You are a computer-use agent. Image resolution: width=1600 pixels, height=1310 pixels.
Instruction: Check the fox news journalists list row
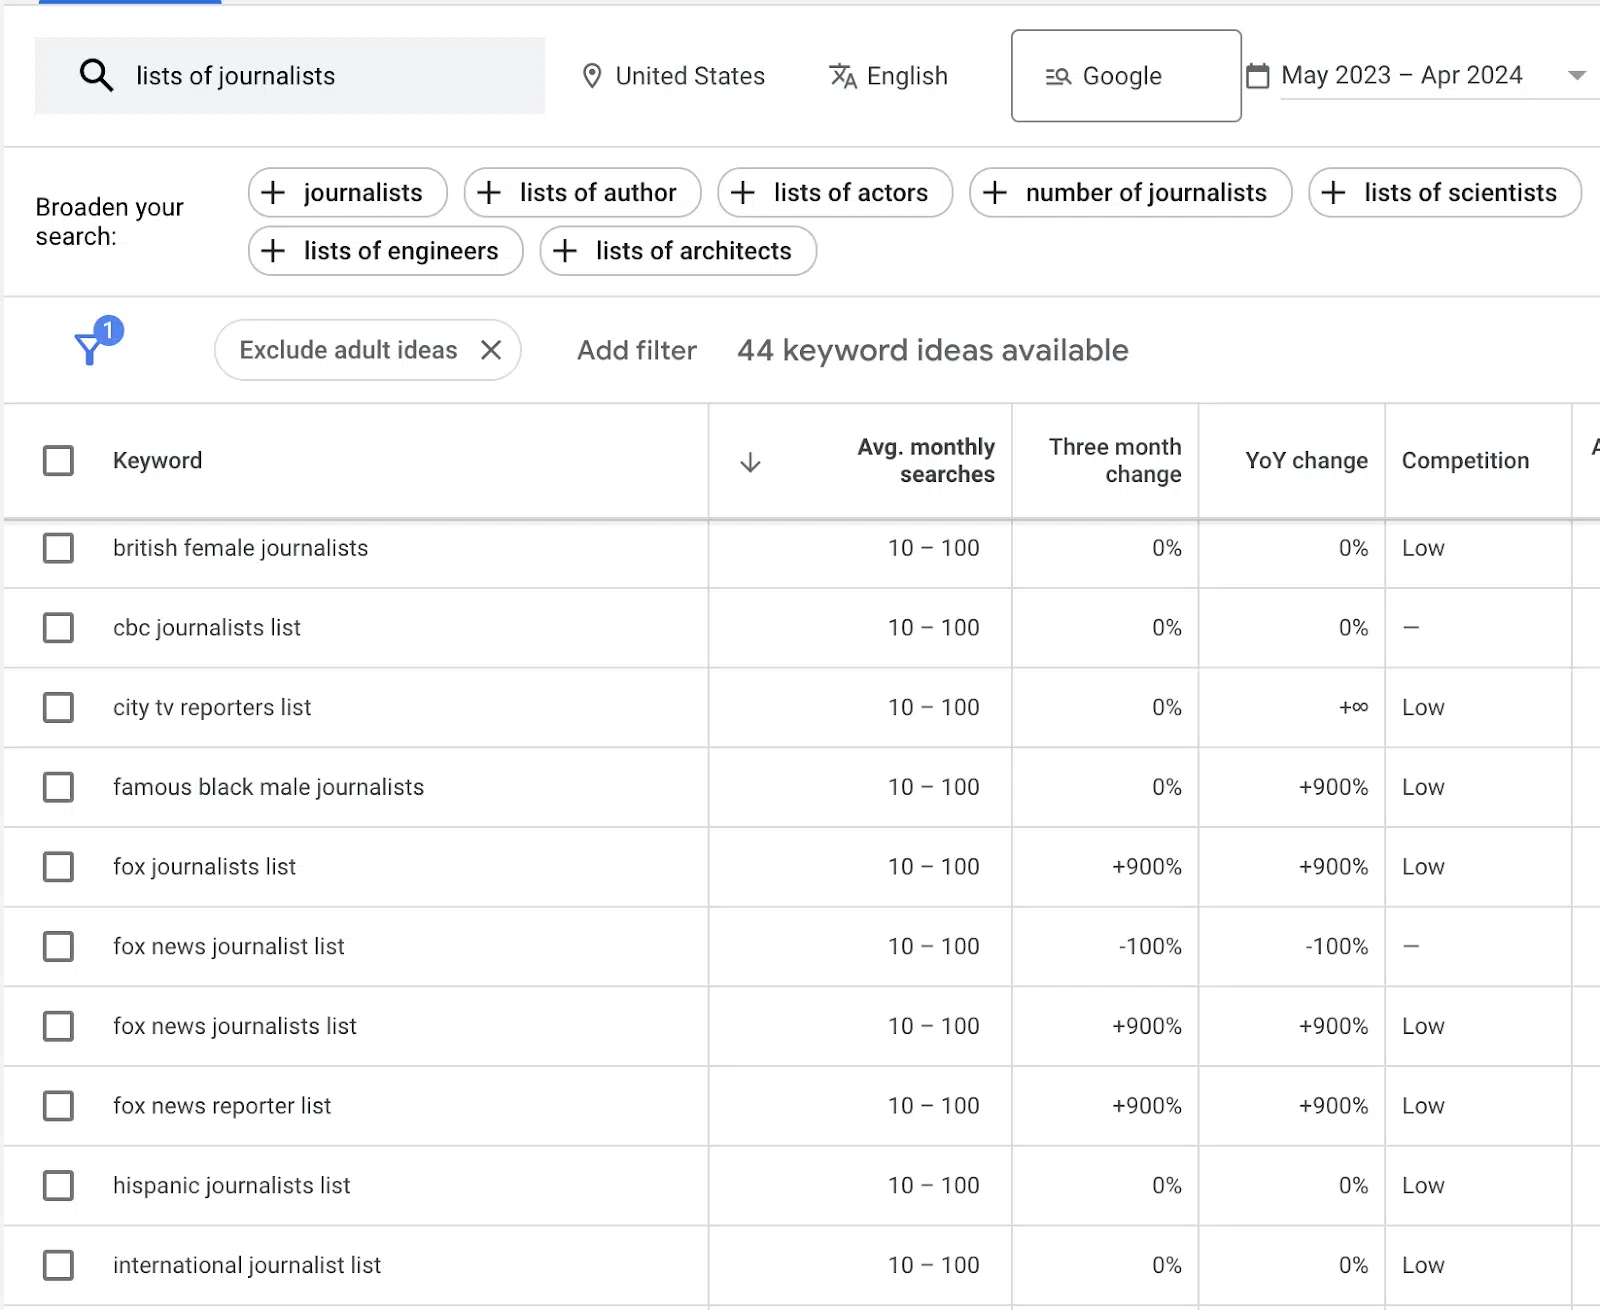(x=58, y=1026)
